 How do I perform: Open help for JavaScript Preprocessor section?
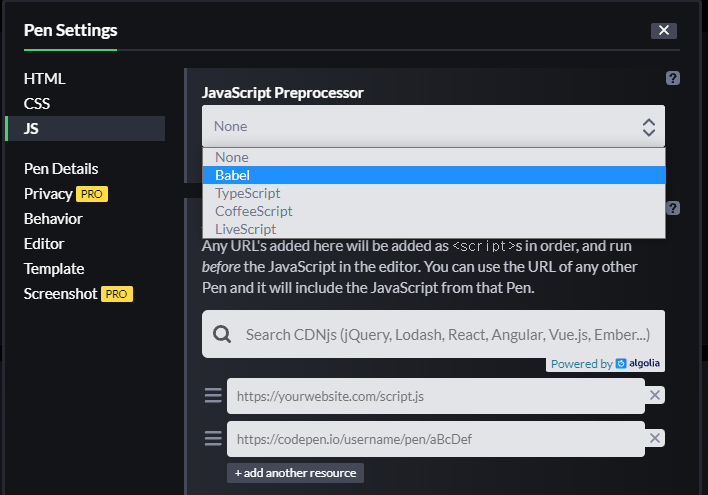point(672,78)
